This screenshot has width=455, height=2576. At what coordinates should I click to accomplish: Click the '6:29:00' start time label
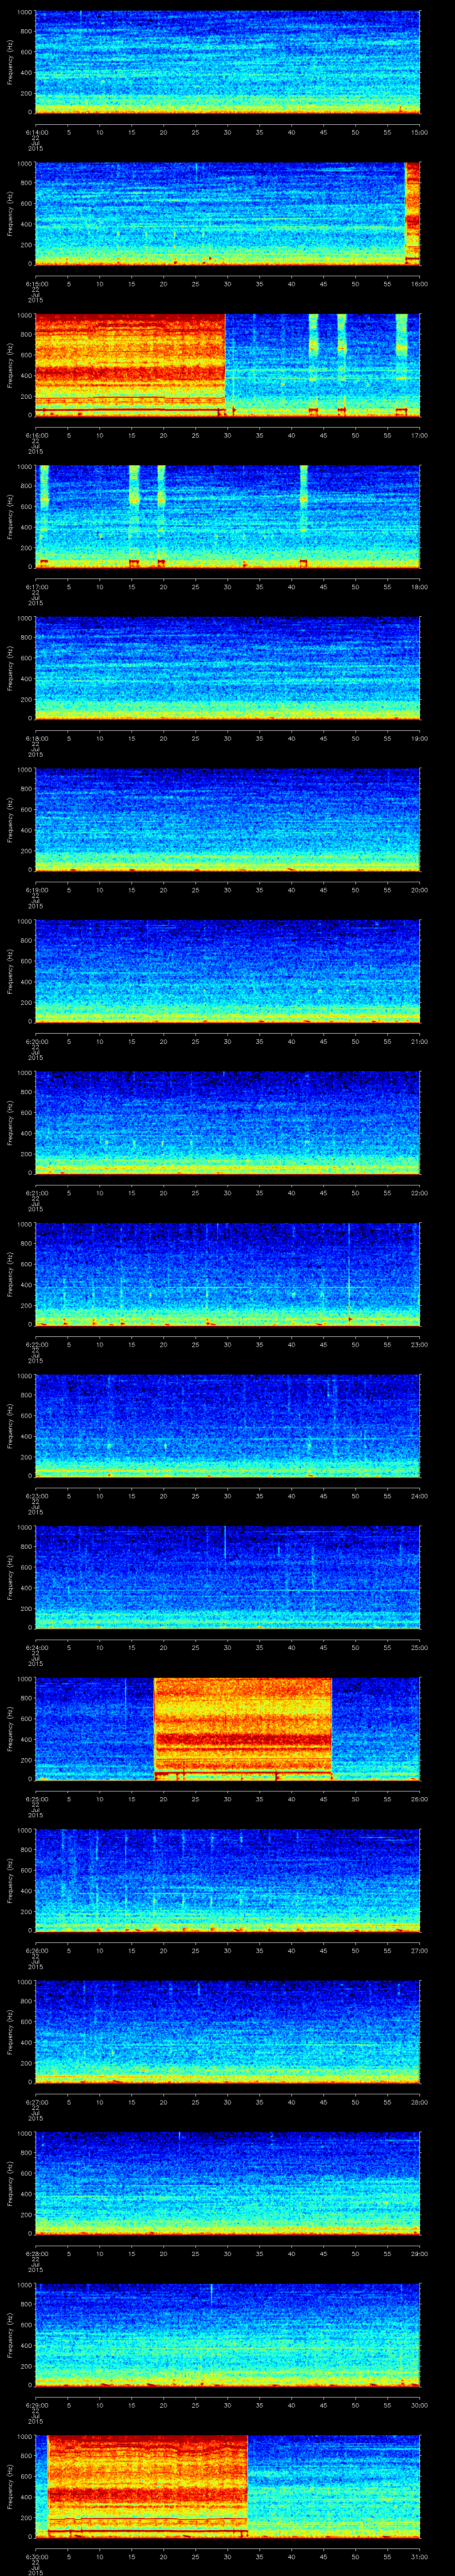click(x=36, y=2405)
